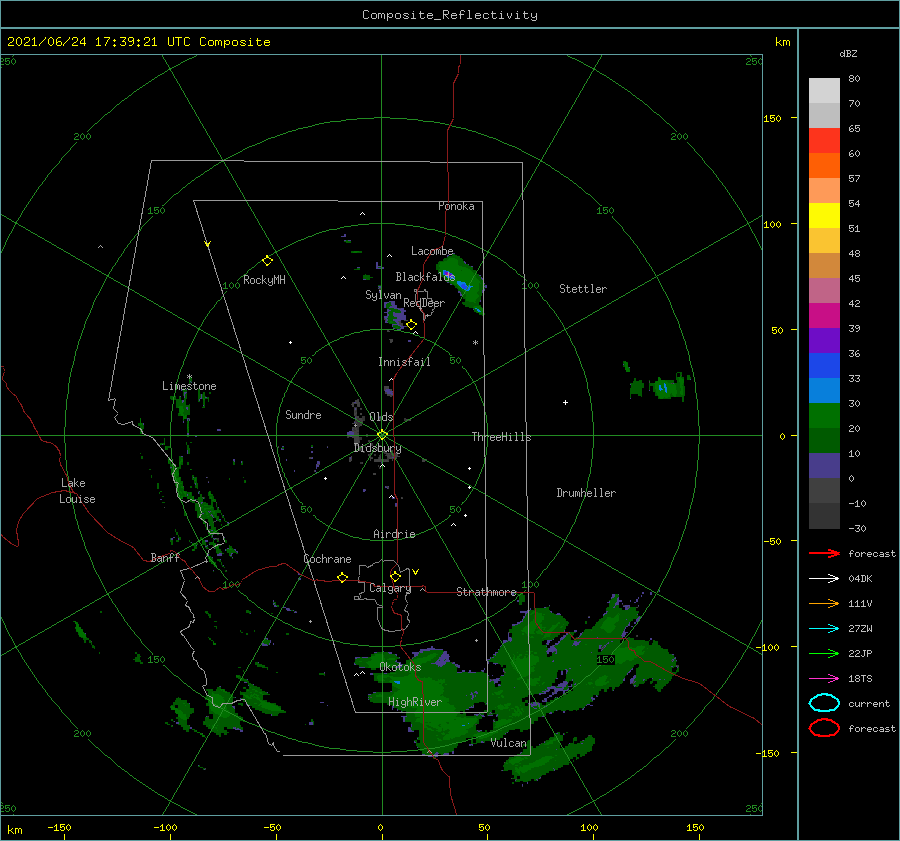Click the 18TS legend label
This screenshot has width=900, height=841.
pyautogui.click(x=860, y=679)
